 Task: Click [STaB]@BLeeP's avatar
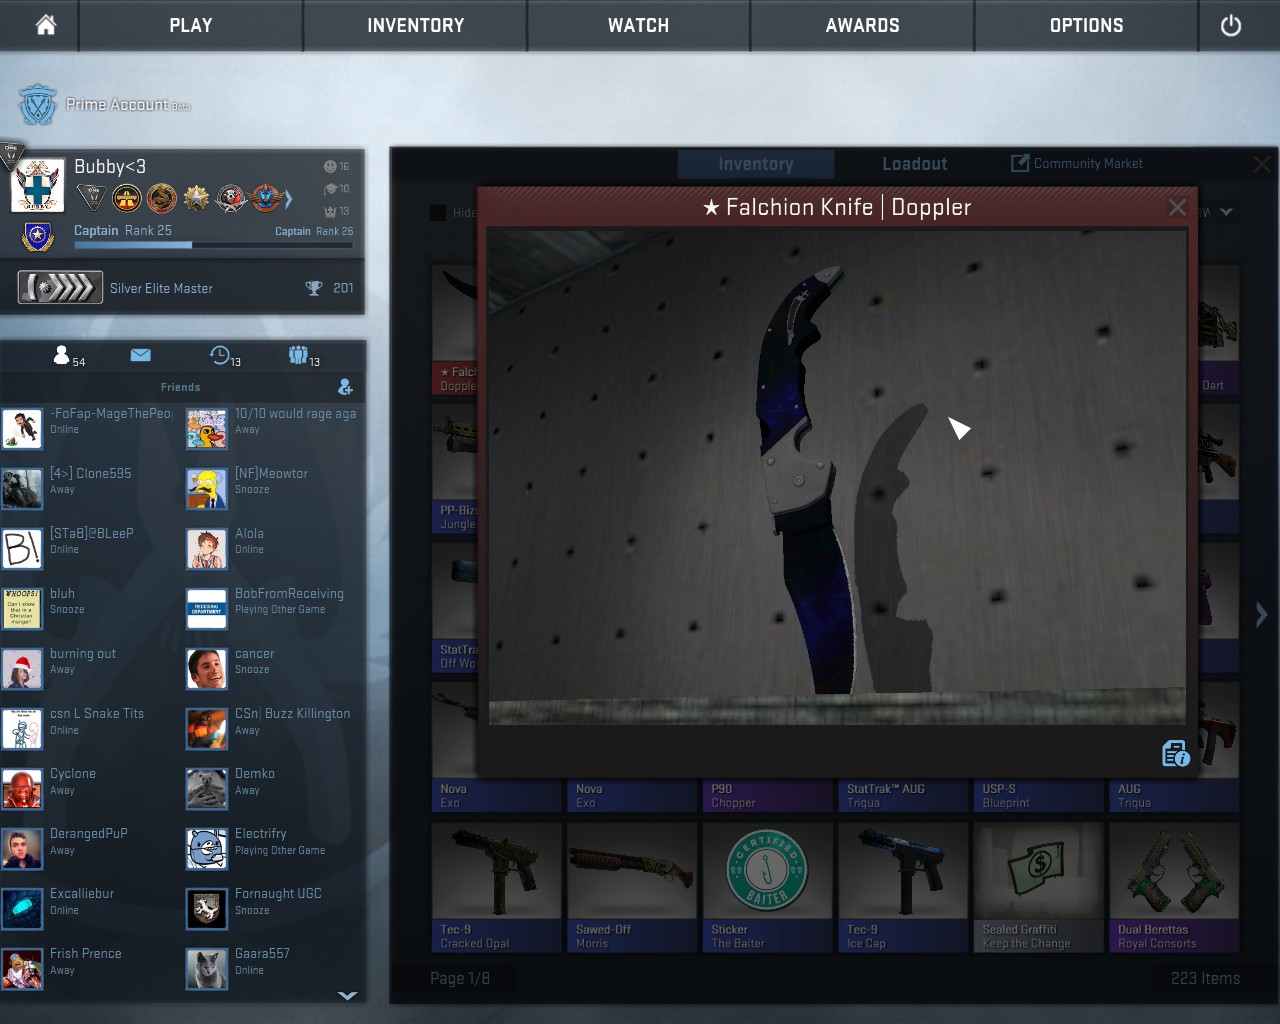(22, 548)
